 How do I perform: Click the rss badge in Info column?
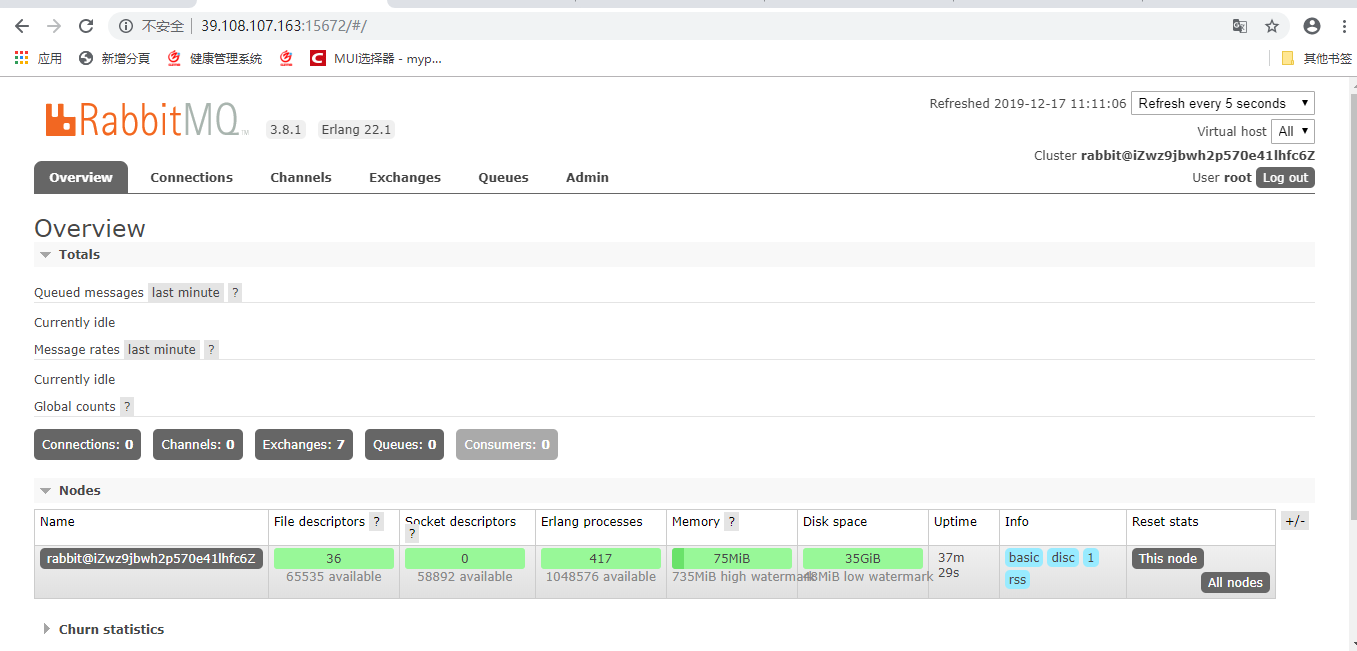click(x=1017, y=579)
